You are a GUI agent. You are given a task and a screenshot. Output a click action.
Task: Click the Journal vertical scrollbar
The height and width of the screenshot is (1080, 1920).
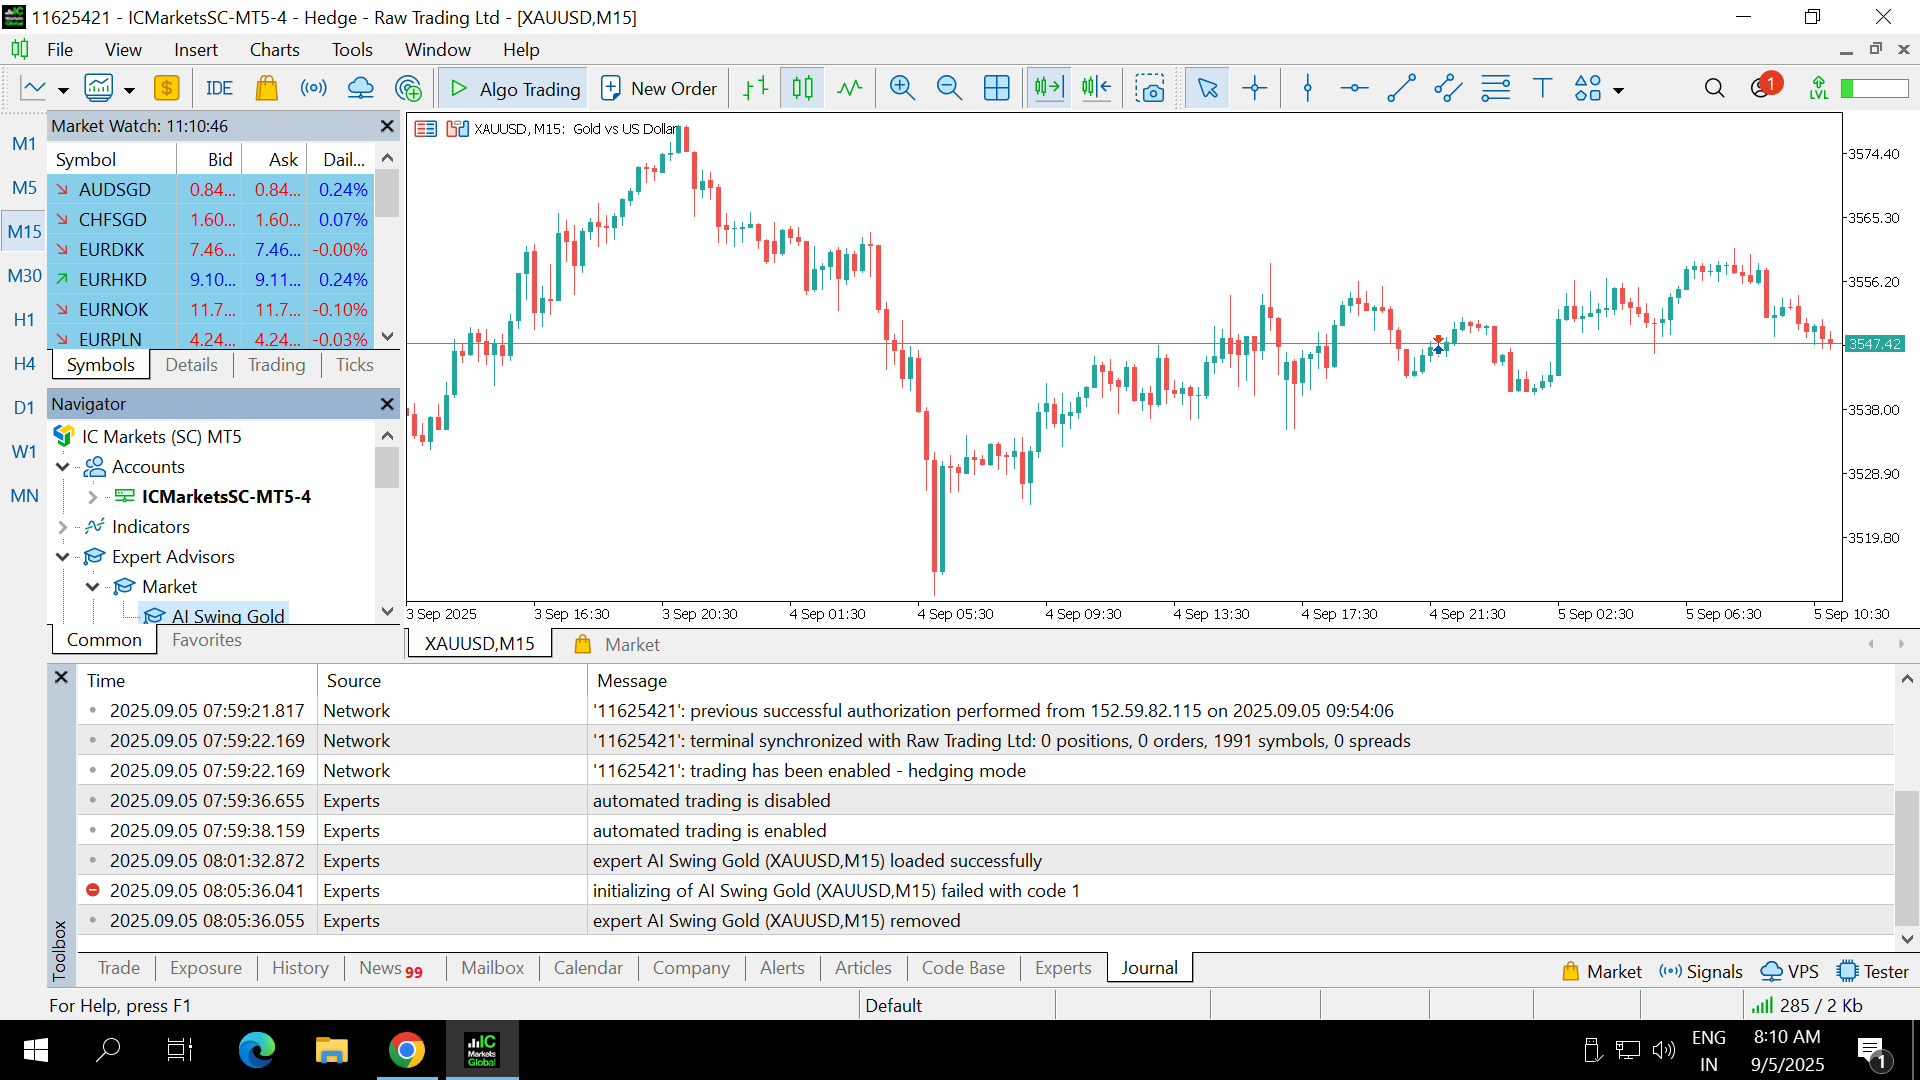coord(1906,860)
